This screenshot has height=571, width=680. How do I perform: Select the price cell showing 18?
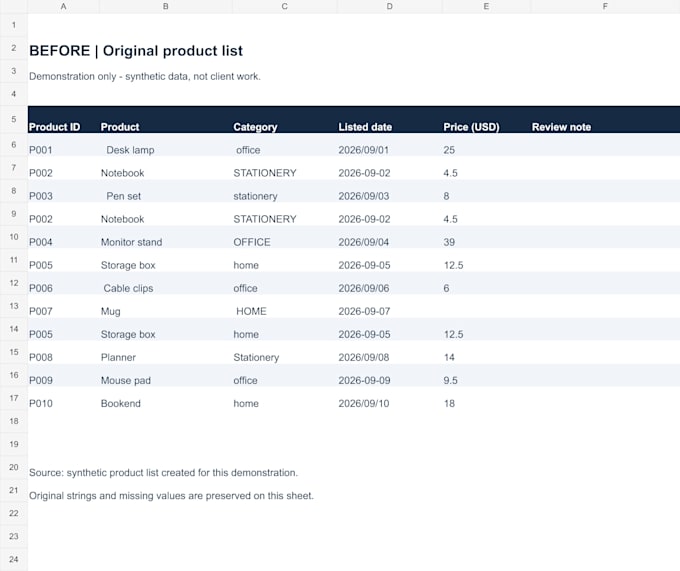[x=486, y=398]
